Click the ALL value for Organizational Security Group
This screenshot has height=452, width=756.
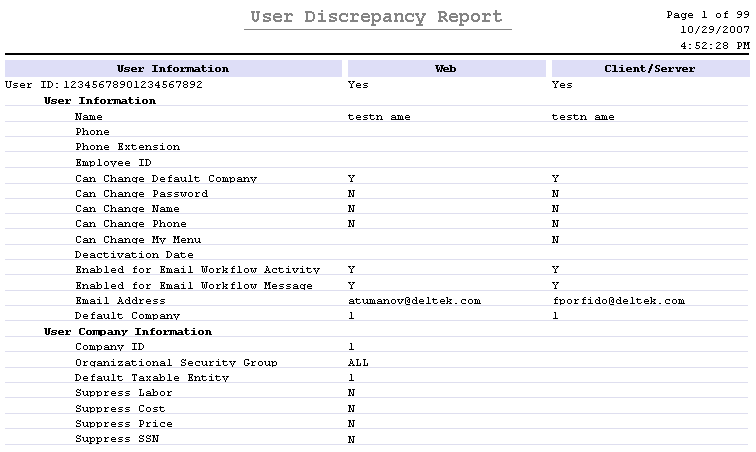click(x=357, y=362)
